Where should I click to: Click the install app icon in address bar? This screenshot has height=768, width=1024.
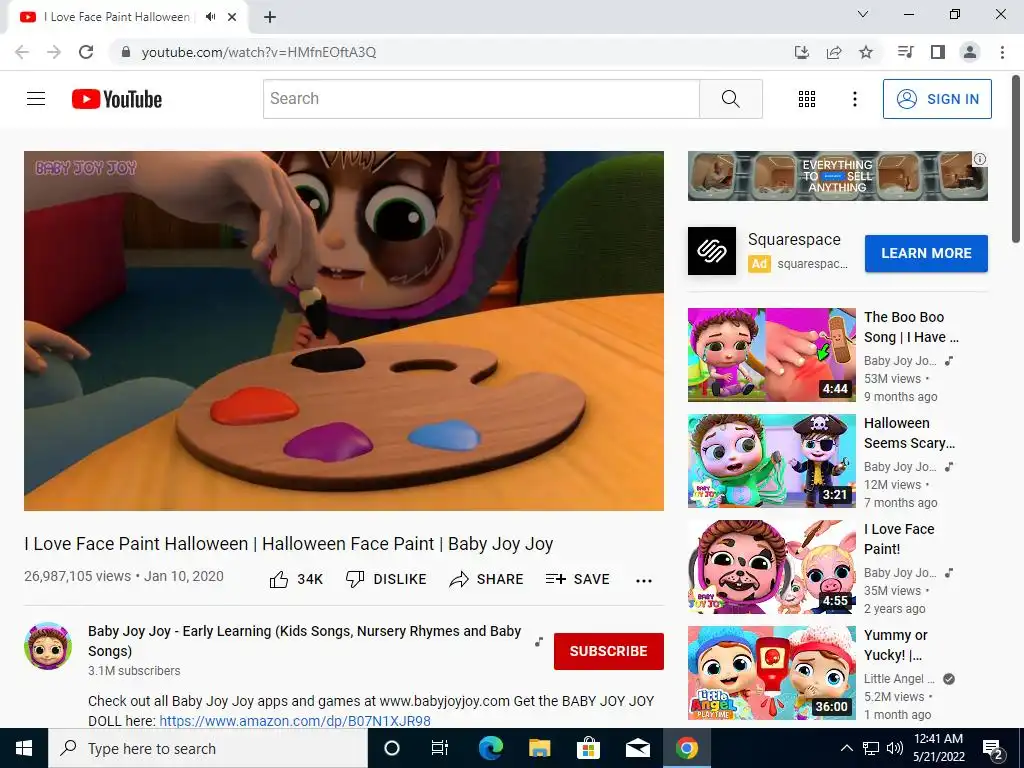coord(801,52)
